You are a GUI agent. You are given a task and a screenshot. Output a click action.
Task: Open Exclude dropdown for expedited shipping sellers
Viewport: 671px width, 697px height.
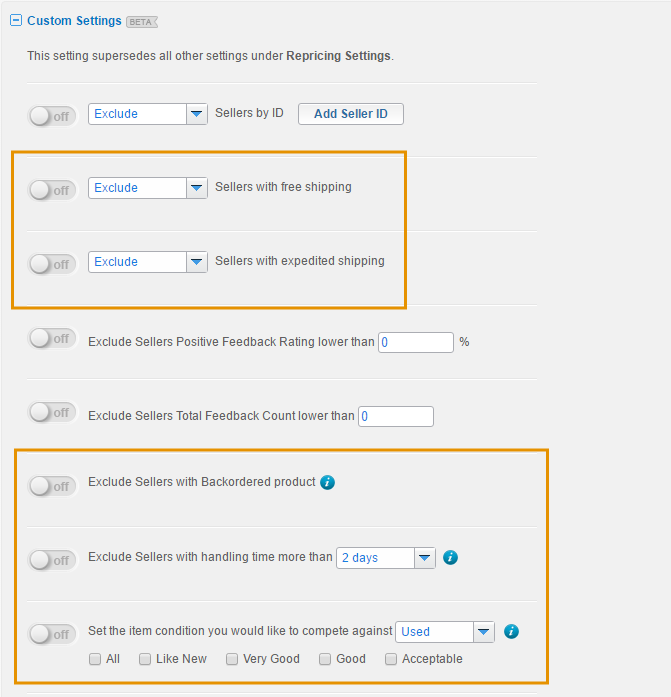click(x=148, y=262)
